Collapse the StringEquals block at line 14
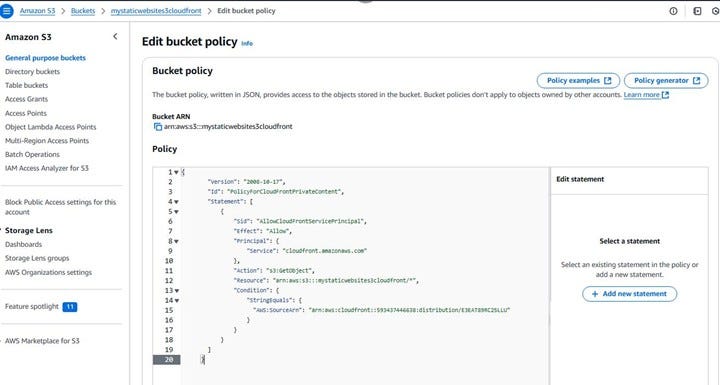720x385 pixels. click(176, 300)
